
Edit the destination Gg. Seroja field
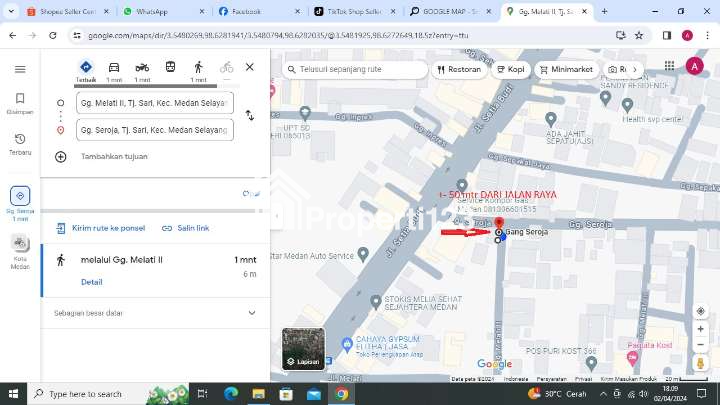tap(155, 130)
